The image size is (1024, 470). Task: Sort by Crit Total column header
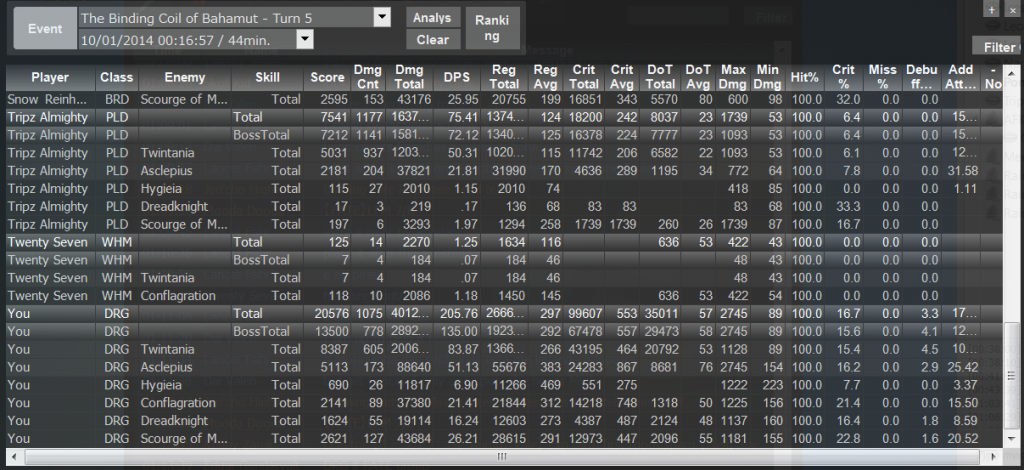(x=584, y=77)
